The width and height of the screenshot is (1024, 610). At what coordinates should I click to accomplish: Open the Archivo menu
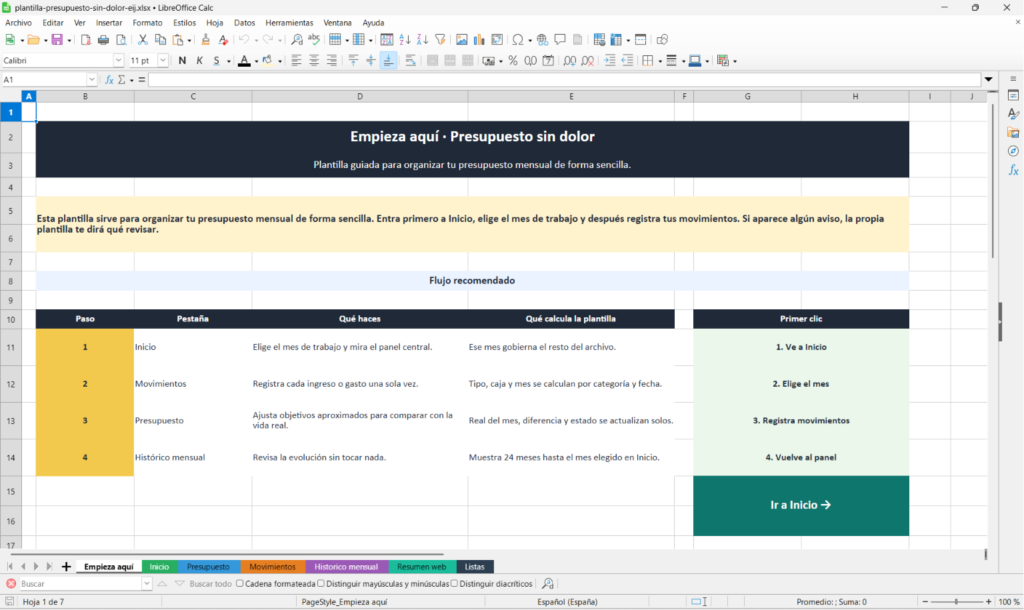point(18,23)
